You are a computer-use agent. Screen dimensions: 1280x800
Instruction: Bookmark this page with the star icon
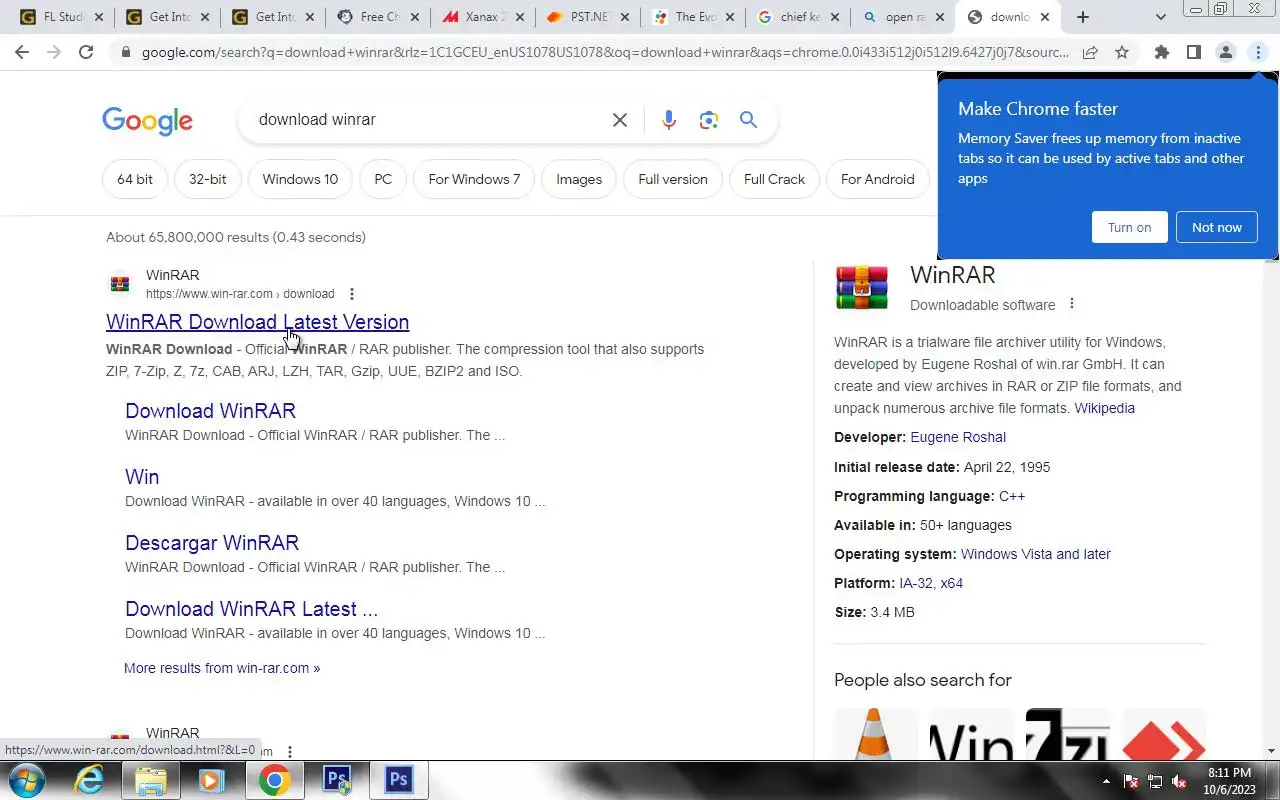1122,52
